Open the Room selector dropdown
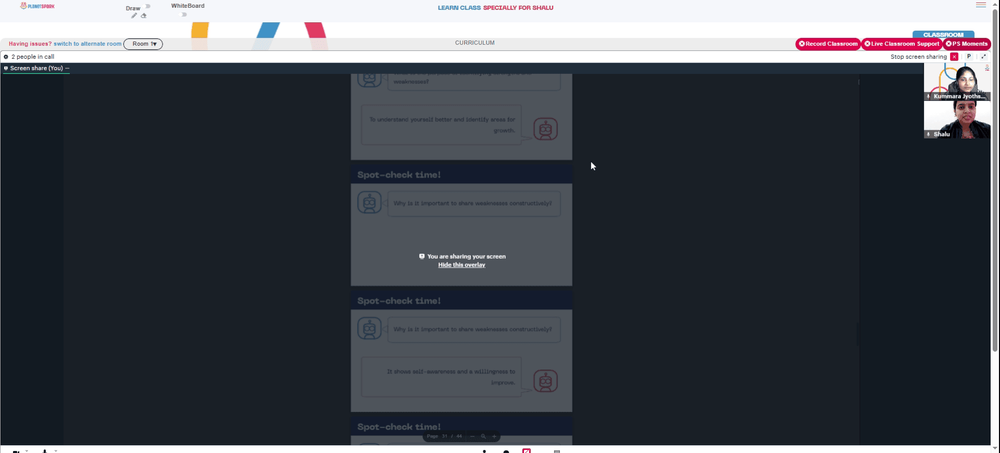This screenshot has width=1000, height=453. [x=143, y=44]
